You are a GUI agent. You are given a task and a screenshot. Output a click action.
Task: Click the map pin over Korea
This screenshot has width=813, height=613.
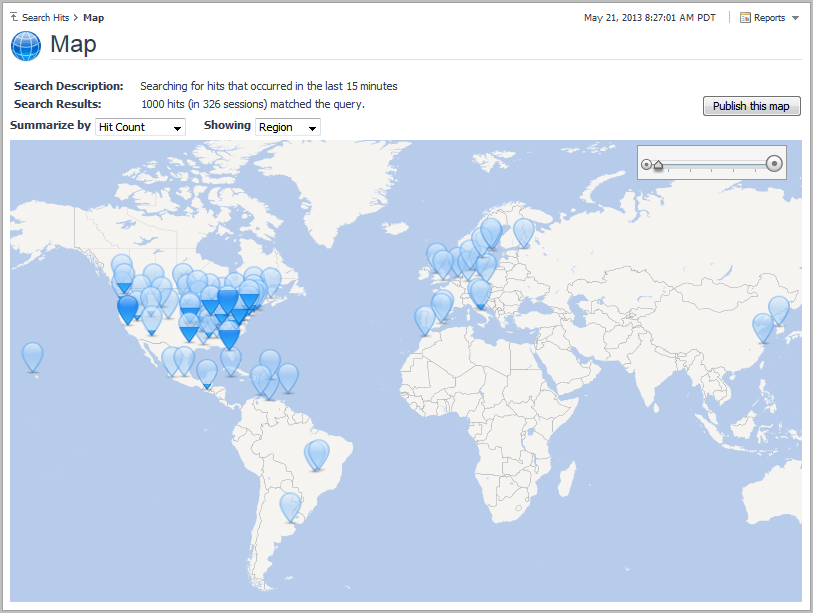[x=779, y=310]
